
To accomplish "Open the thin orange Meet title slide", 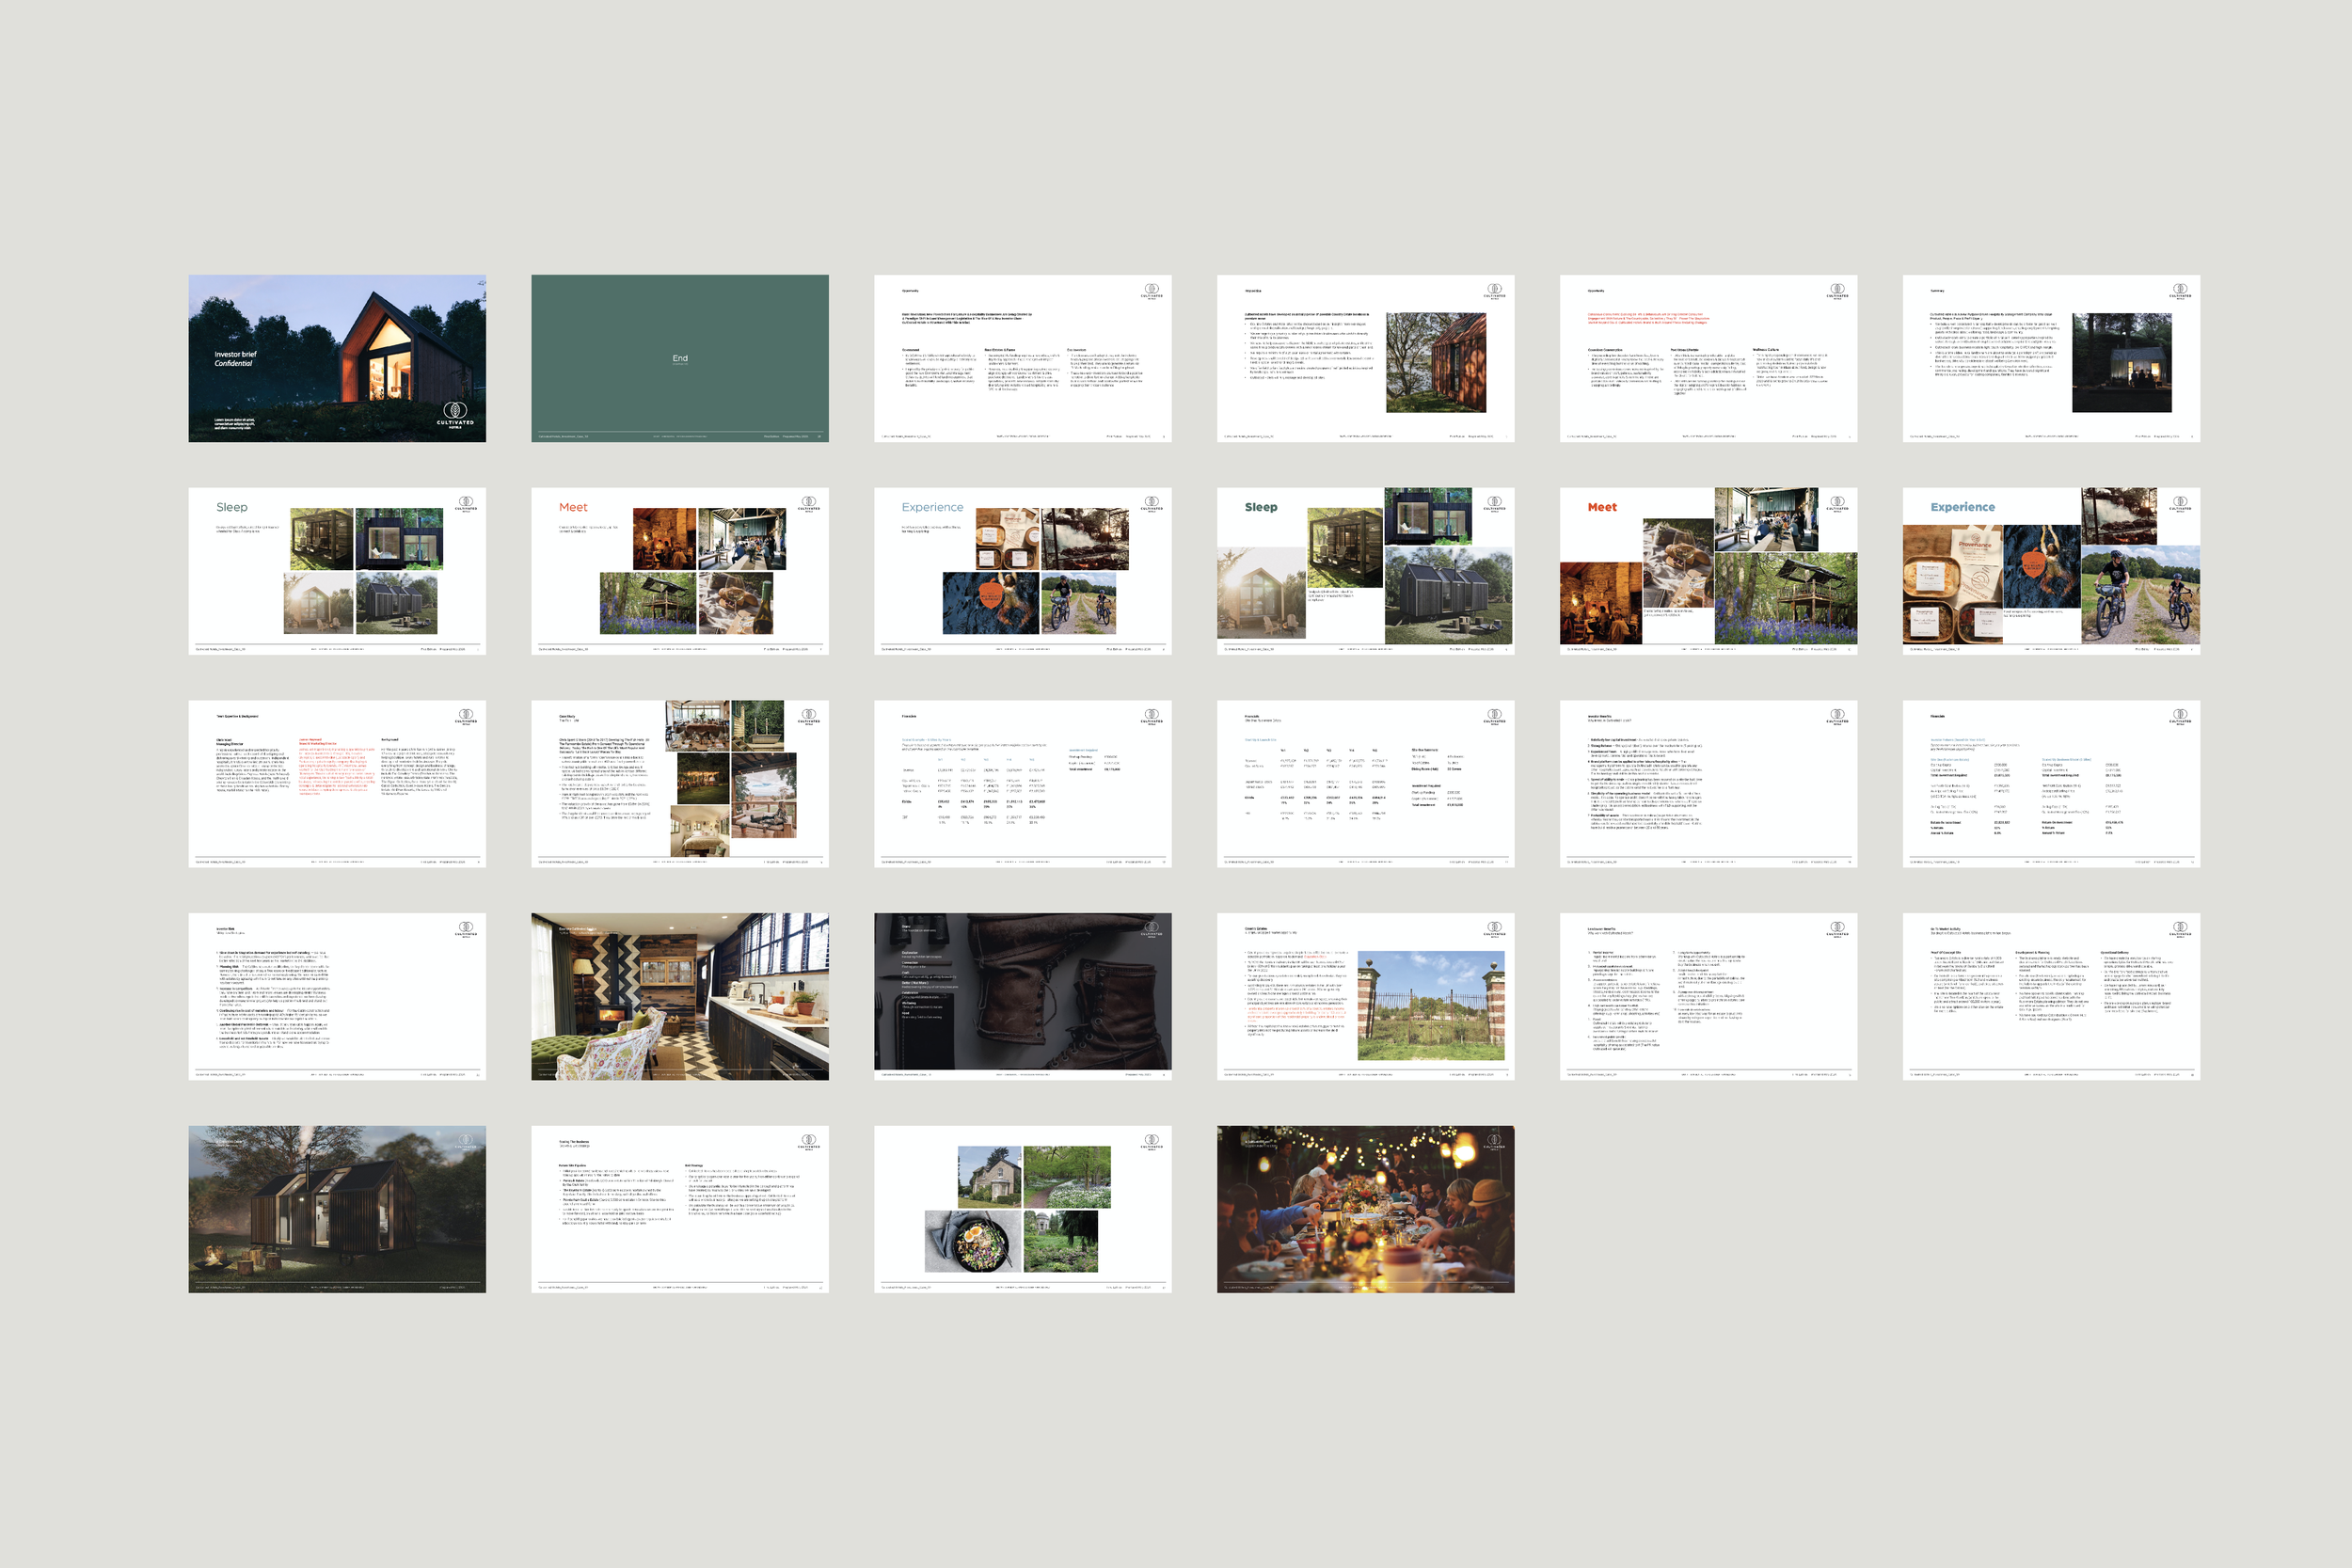I will point(680,571).
